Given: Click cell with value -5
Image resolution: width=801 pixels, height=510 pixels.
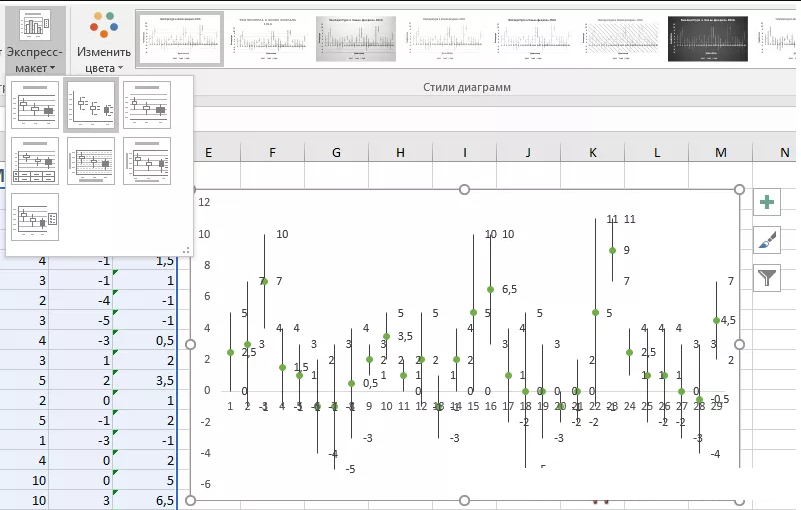Looking at the screenshot, I should pyautogui.click(x=81, y=320).
